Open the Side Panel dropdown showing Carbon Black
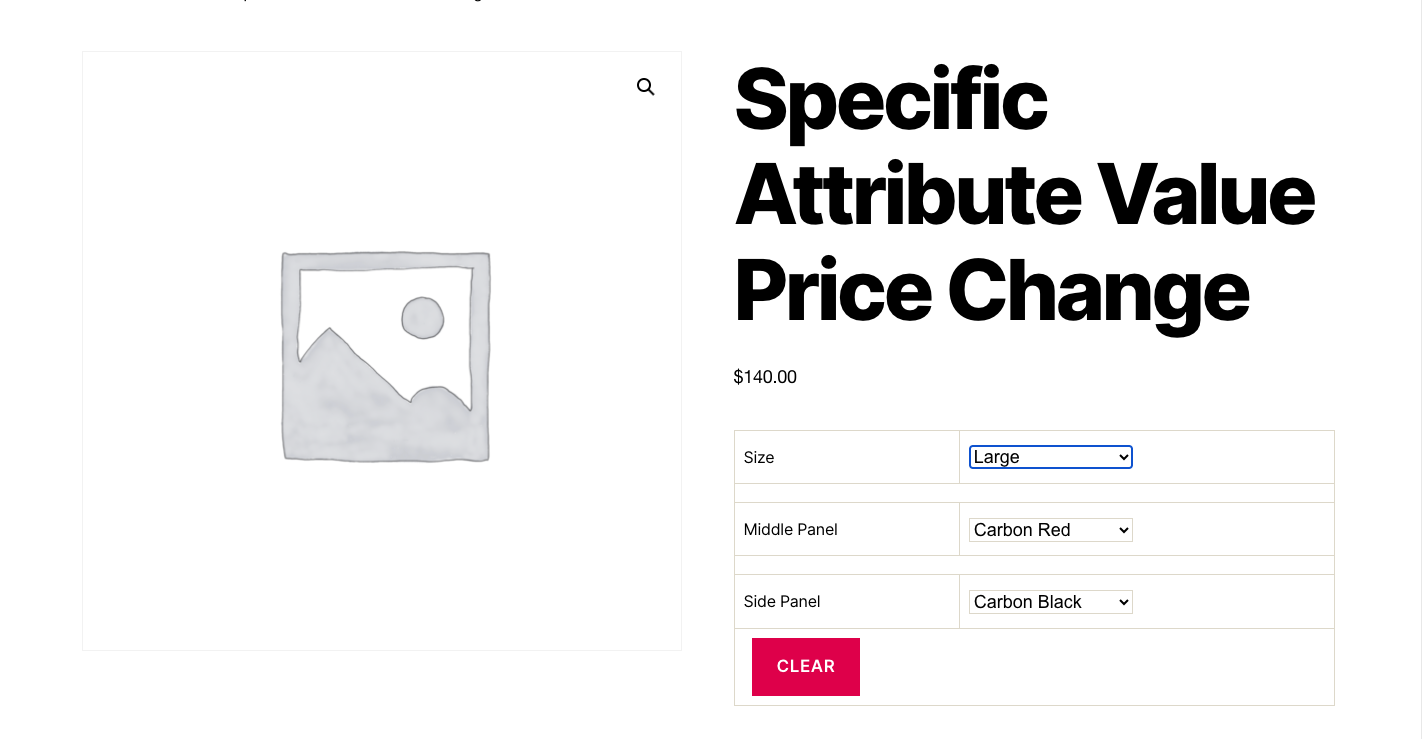The image size is (1422, 739). (1050, 602)
